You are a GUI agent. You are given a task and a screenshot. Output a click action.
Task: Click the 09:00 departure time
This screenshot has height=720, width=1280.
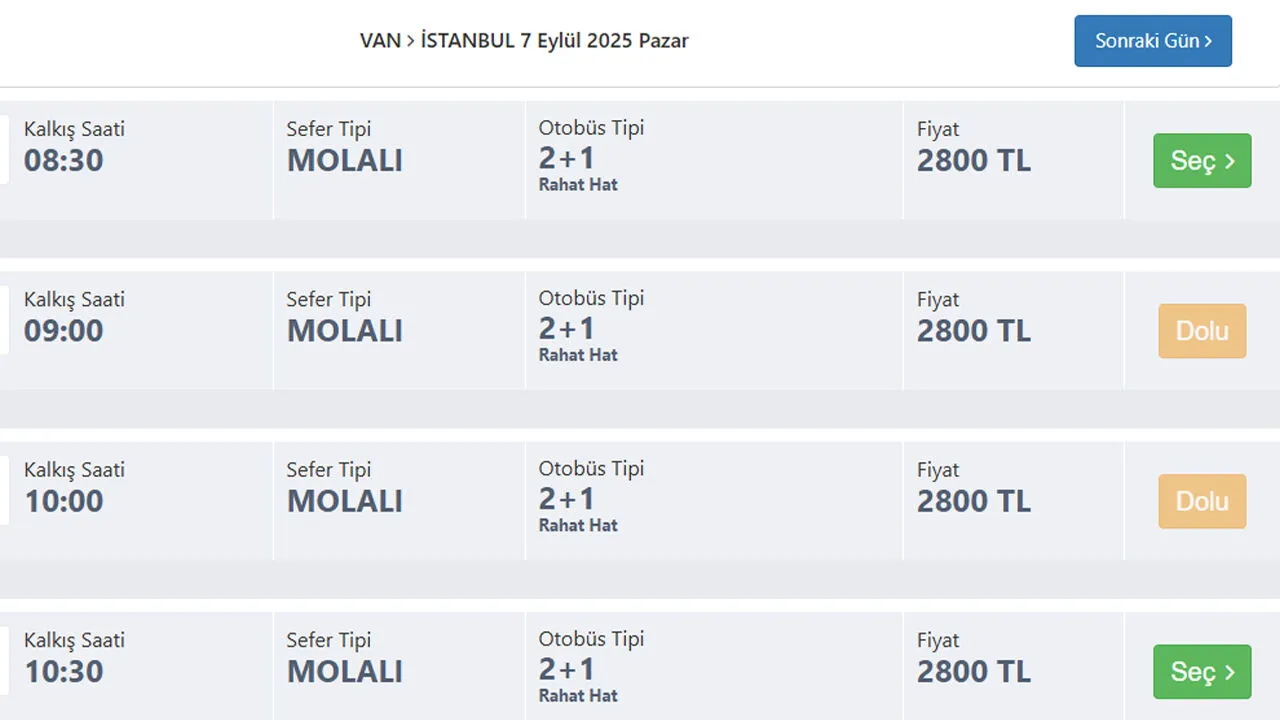click(64, 331)
